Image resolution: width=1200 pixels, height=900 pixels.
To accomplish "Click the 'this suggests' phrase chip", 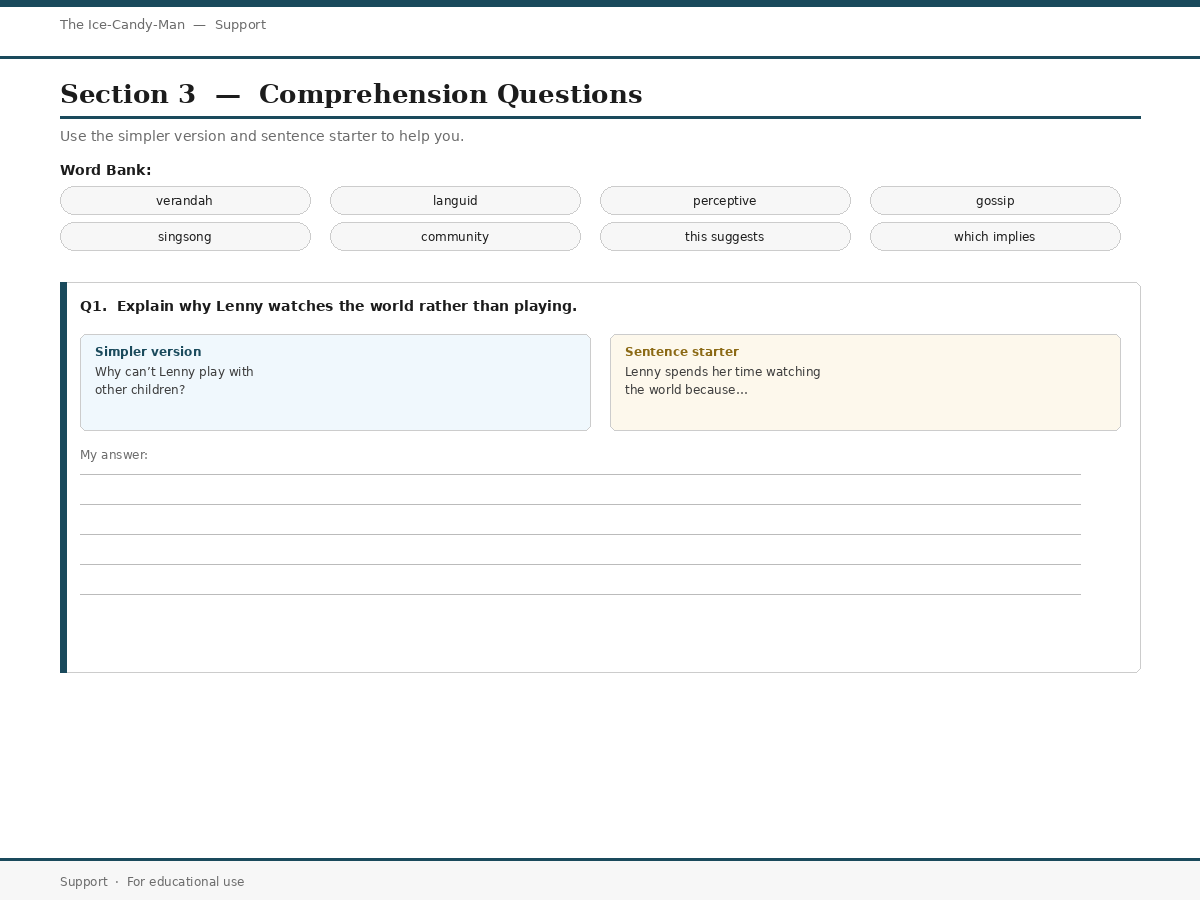I will (725, 237).
